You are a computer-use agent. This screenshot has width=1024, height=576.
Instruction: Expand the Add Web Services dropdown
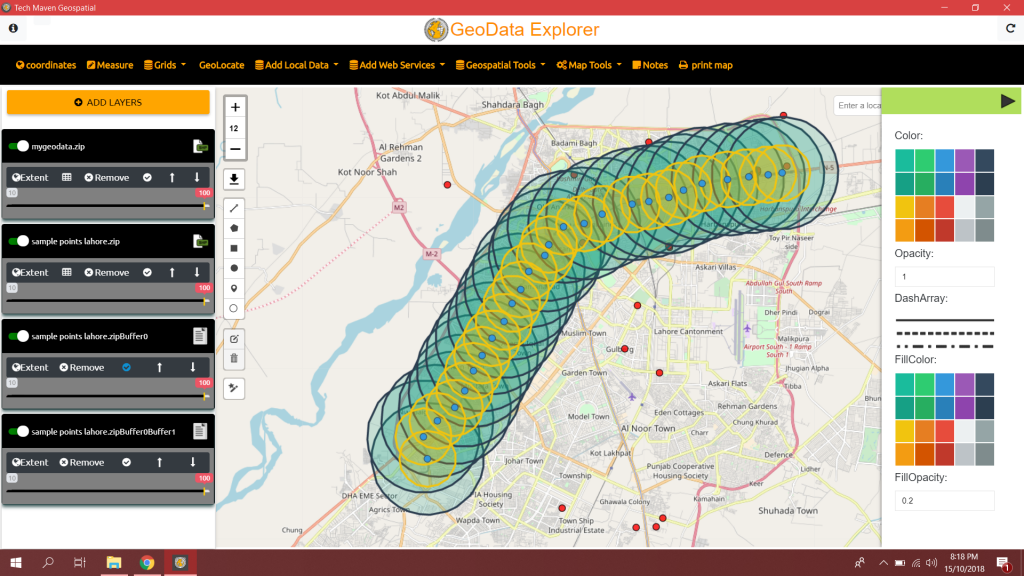(x=400, y=64)
